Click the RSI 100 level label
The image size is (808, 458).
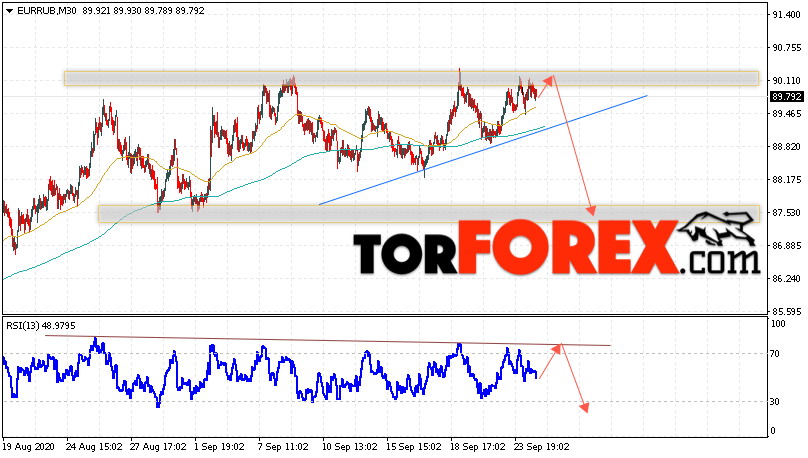[x=778, y=324]
